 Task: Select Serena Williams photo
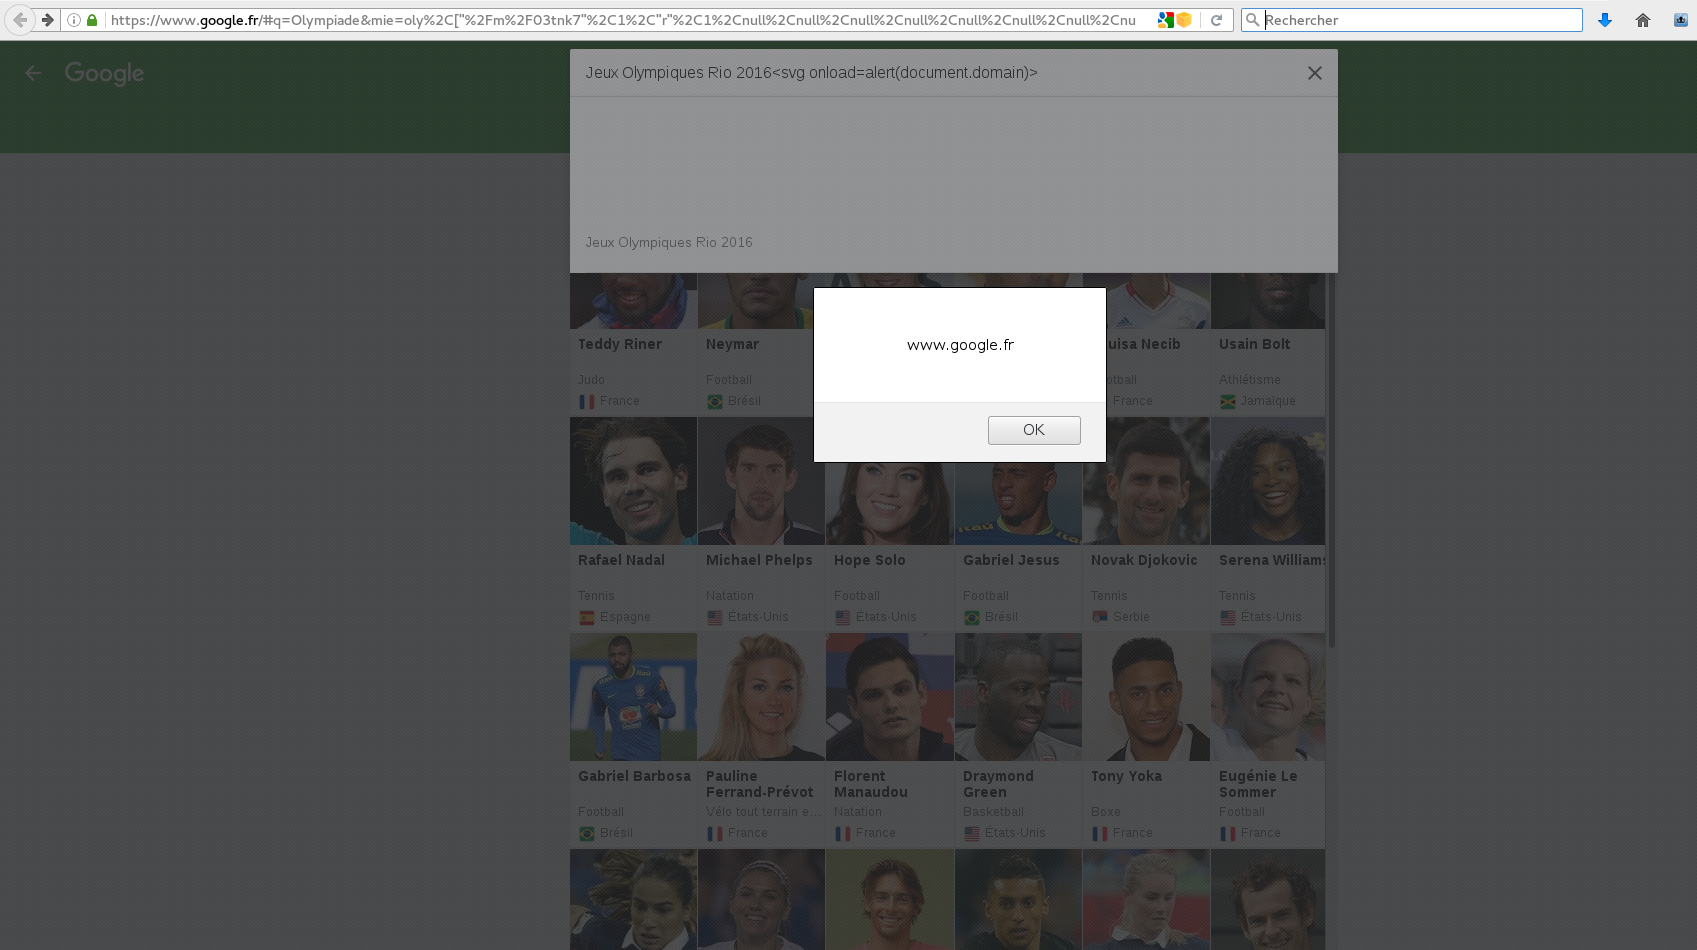click(1267, 482)
